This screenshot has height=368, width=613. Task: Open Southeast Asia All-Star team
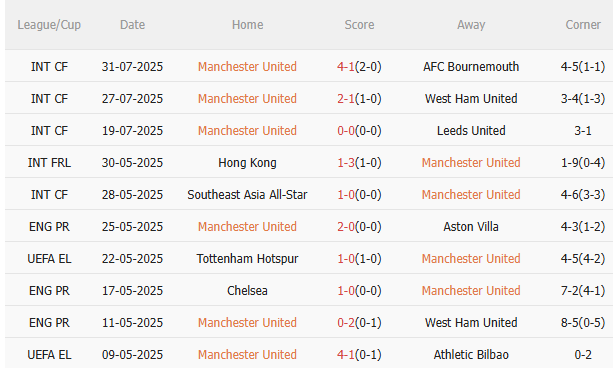(247, 195)
